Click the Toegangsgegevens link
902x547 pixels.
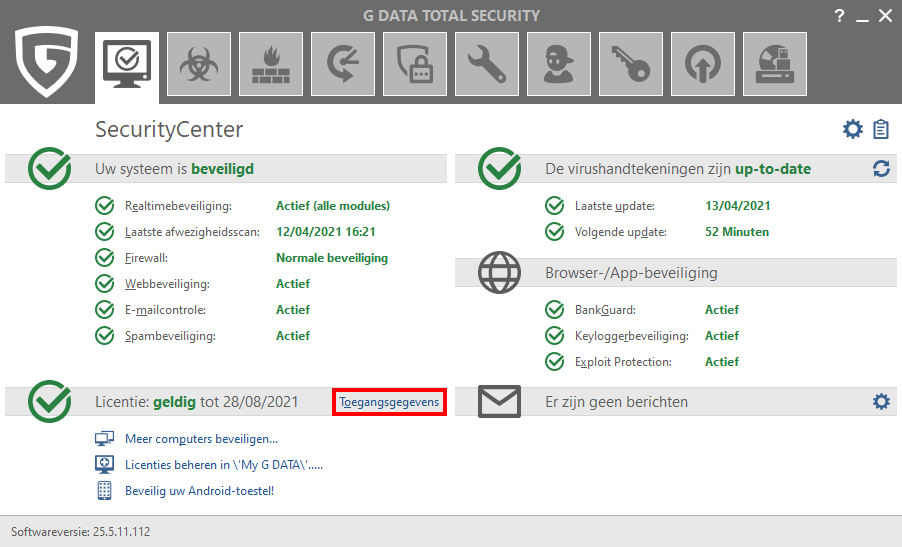pos(389,401)
